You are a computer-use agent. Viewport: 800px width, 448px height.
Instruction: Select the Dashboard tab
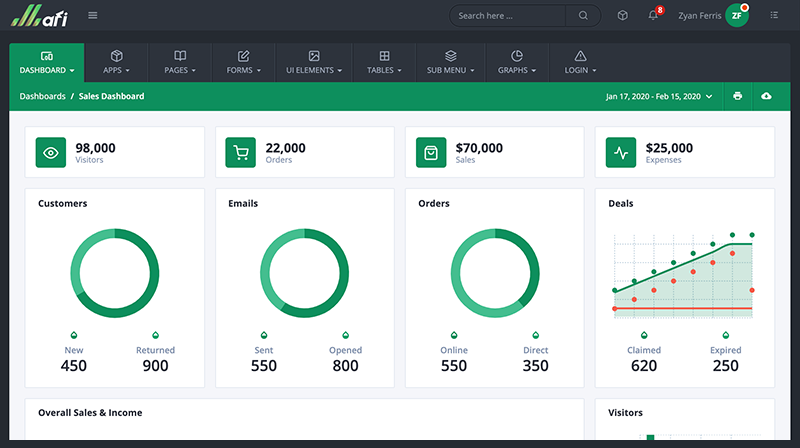pyautogui.click(x=47, y=62)
